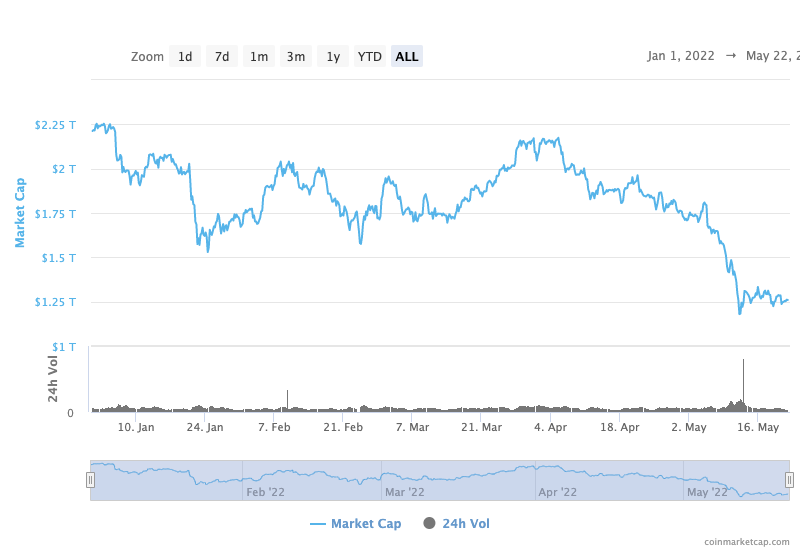Click the blue Market Cap legend line

pyautogui.click(x=318, y=523)
